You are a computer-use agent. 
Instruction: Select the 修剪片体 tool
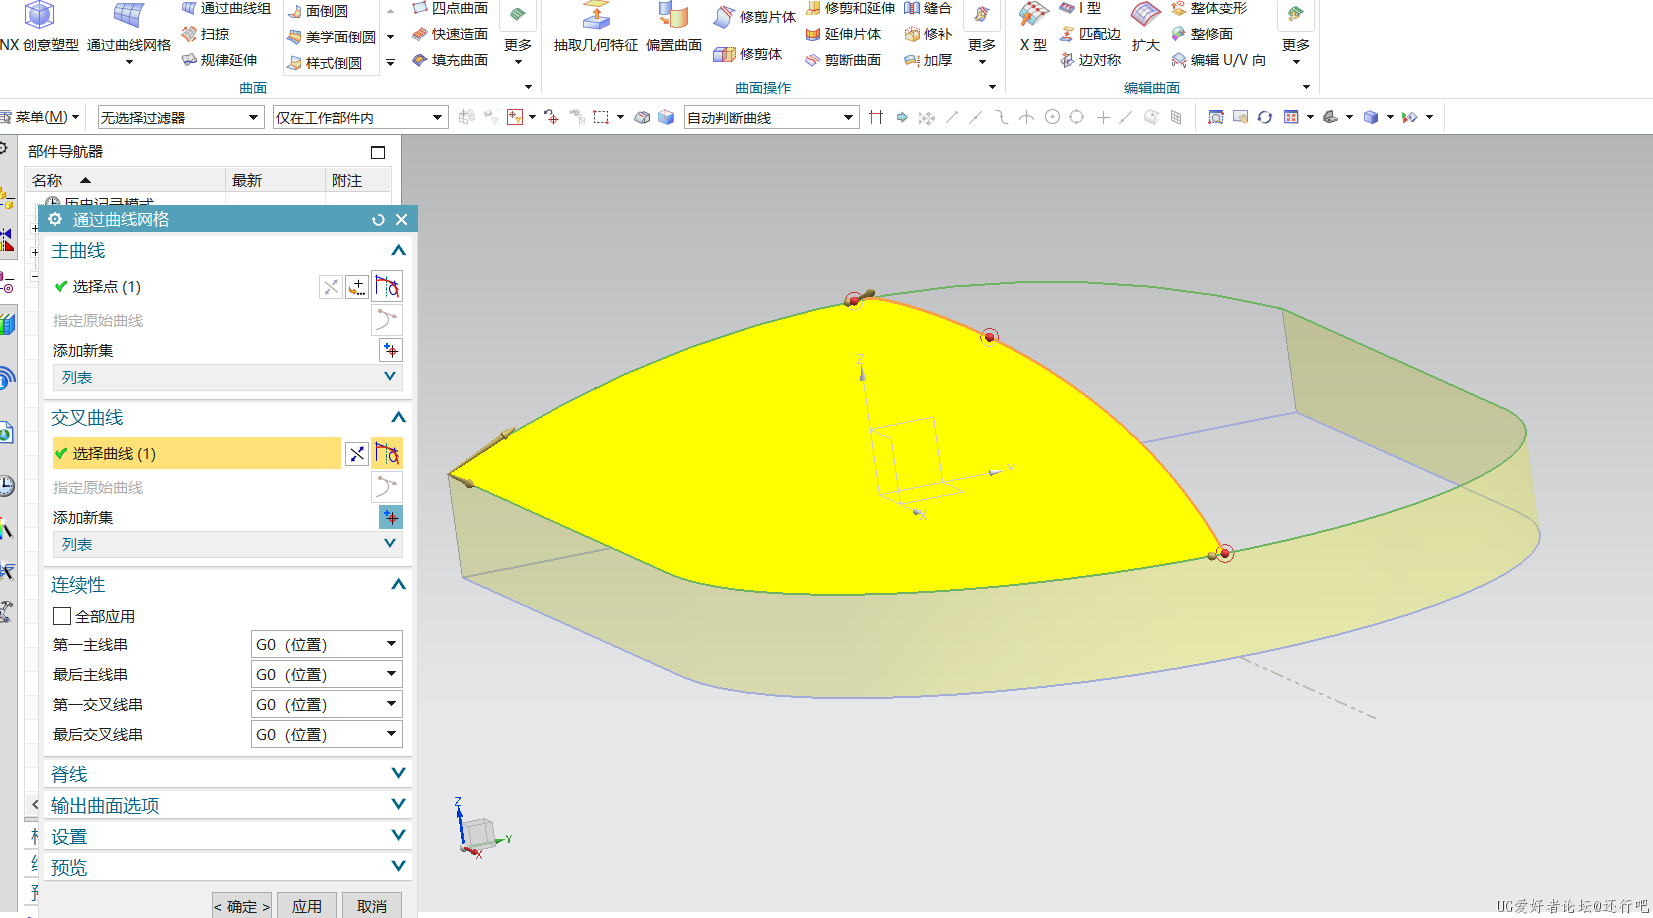pos(755,17)
